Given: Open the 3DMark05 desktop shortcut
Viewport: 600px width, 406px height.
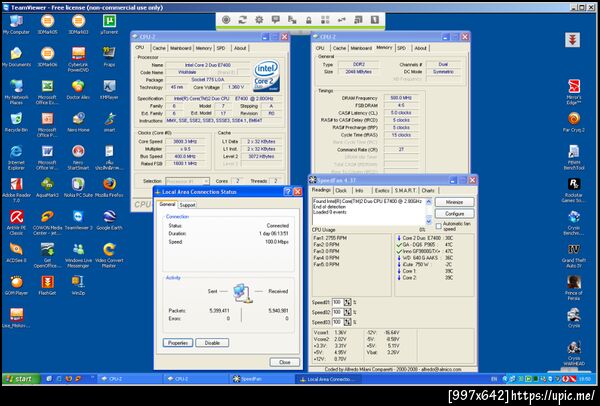Looking at the screenshot, I should tap(47, 24).
